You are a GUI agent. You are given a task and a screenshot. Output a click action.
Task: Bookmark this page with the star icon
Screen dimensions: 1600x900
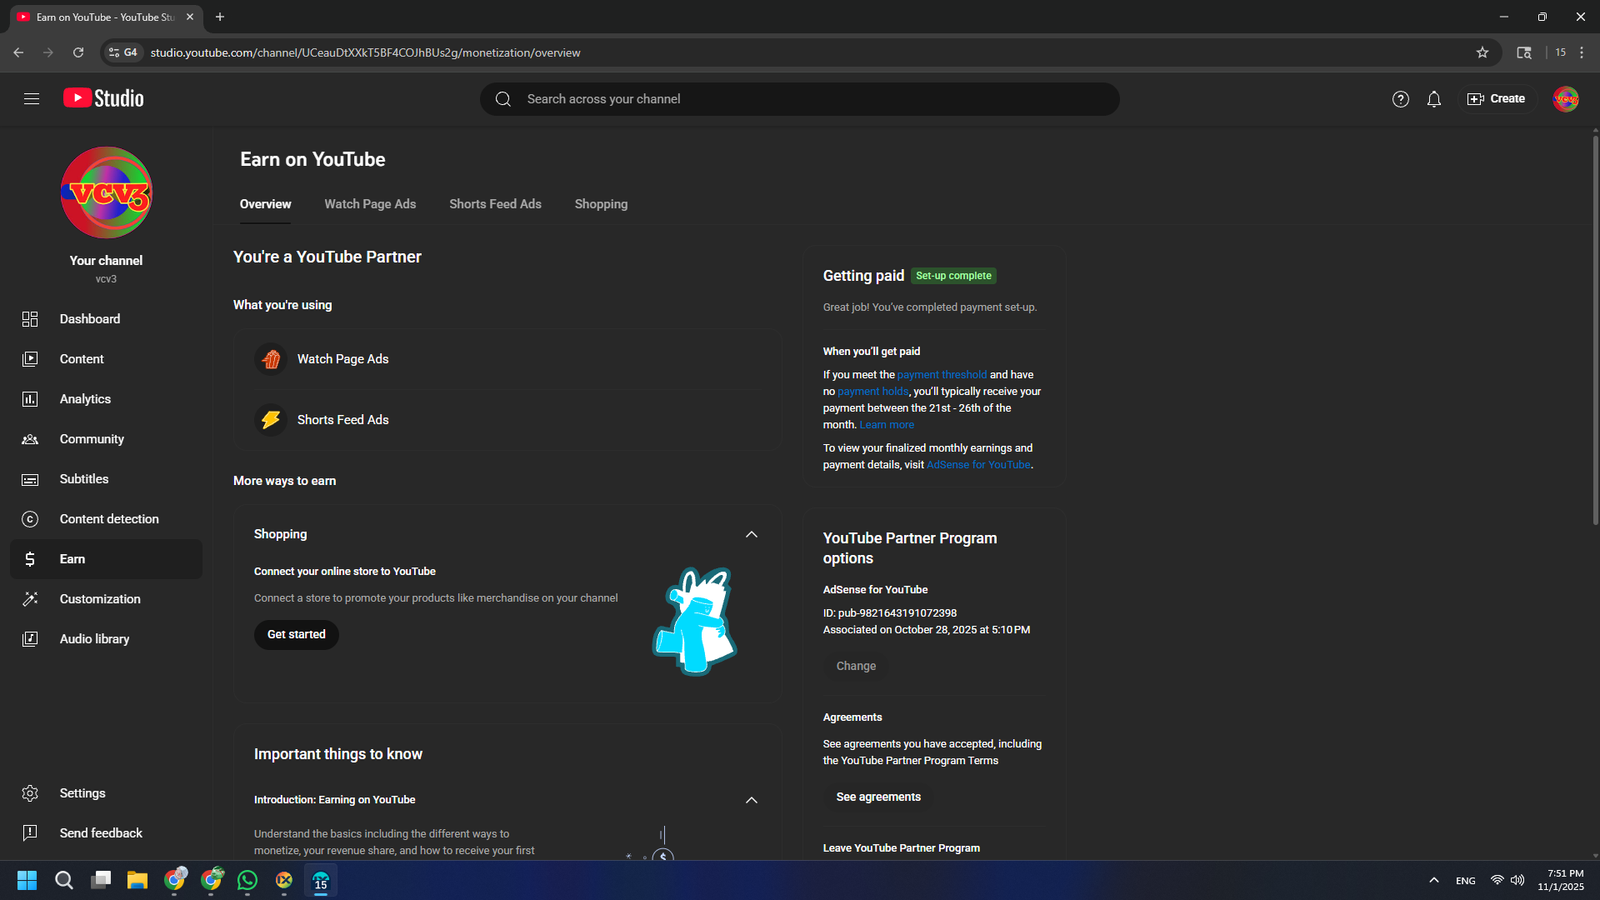[x=1482, y=53]
